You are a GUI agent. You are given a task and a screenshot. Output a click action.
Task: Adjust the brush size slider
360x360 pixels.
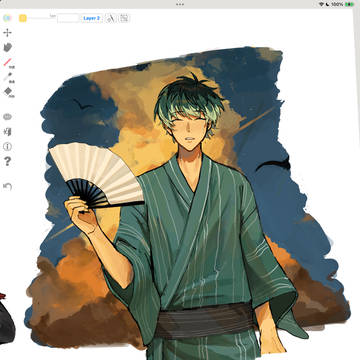tap(41, 18)
